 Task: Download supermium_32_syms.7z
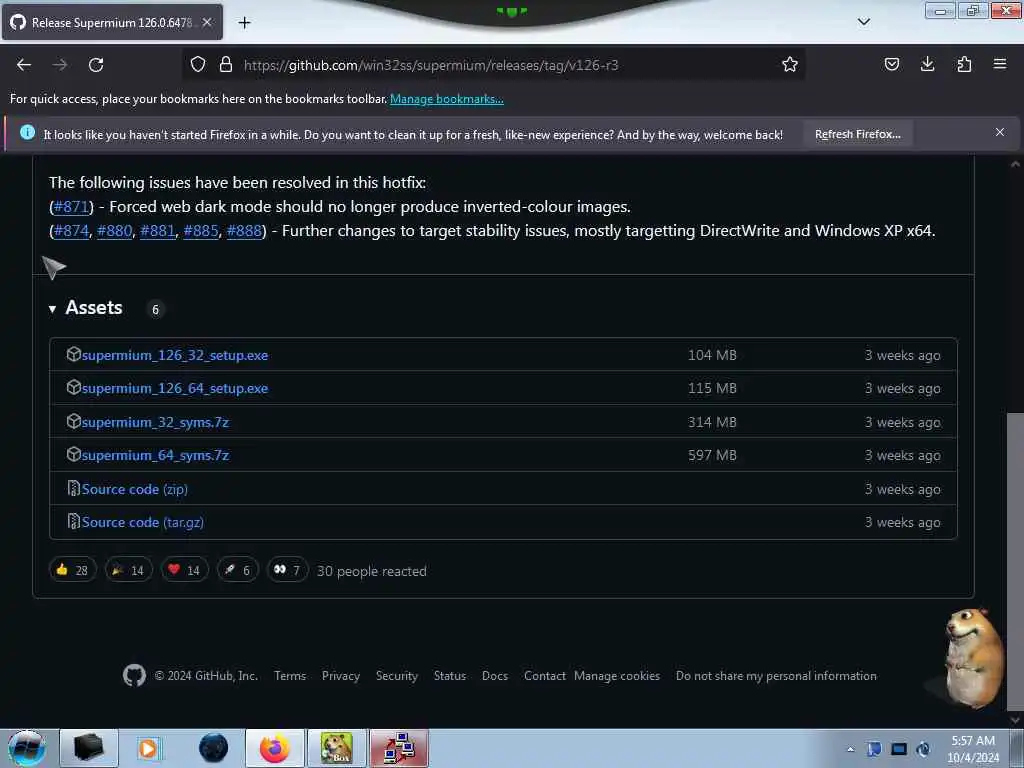click(155, 423)
